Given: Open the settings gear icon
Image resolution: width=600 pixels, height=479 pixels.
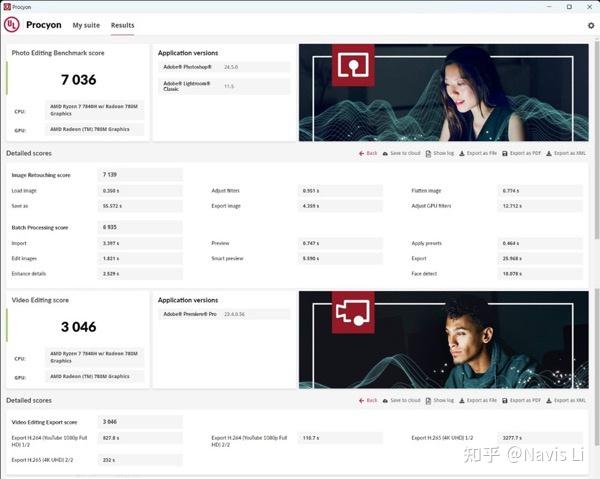Looking at the screenshot, I should click(591, 25).
